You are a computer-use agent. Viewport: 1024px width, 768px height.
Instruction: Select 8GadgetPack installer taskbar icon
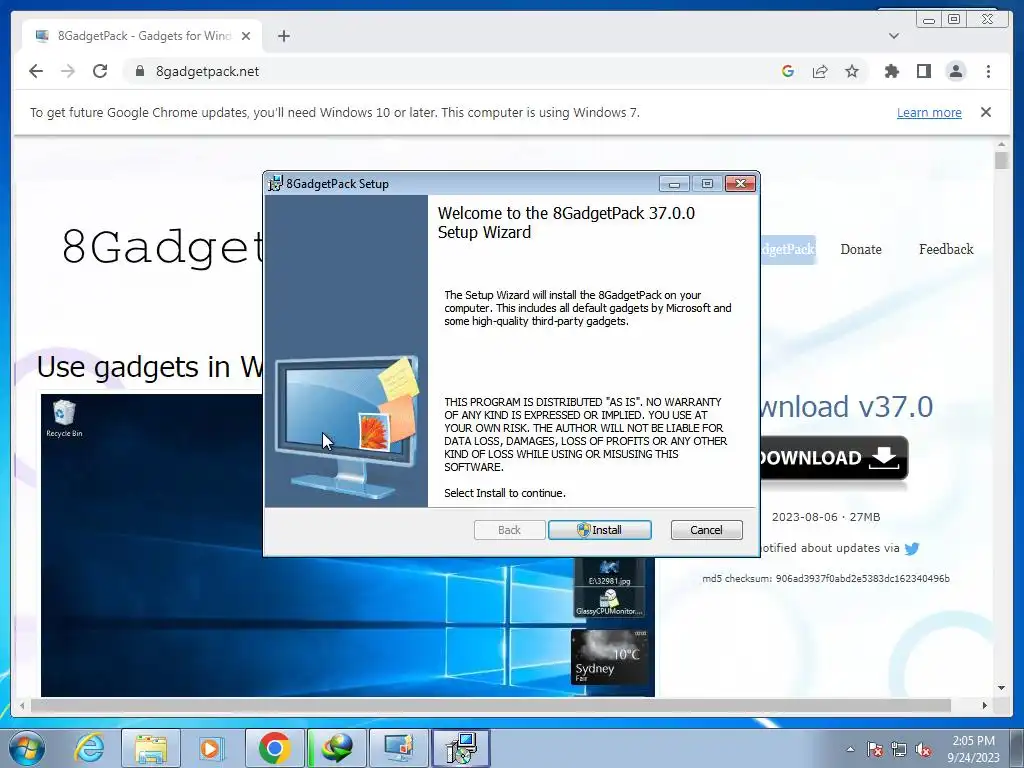461,748
